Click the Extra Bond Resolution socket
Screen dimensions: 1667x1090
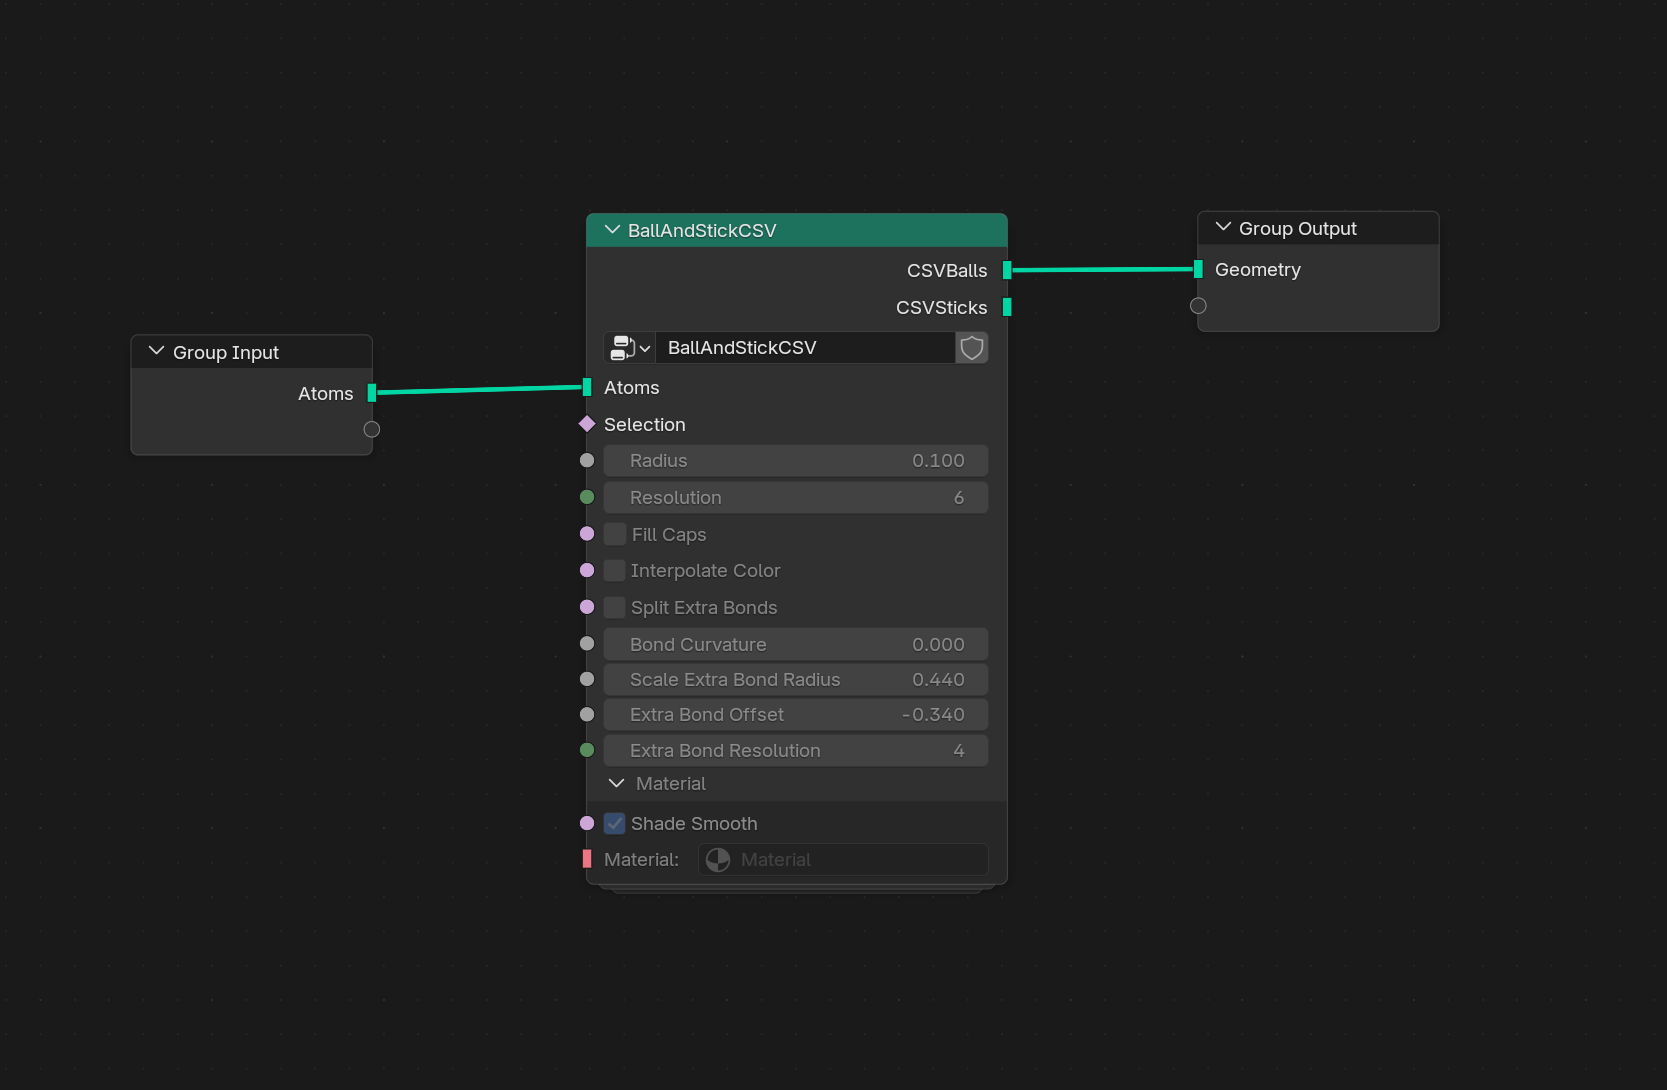(587, 750)
